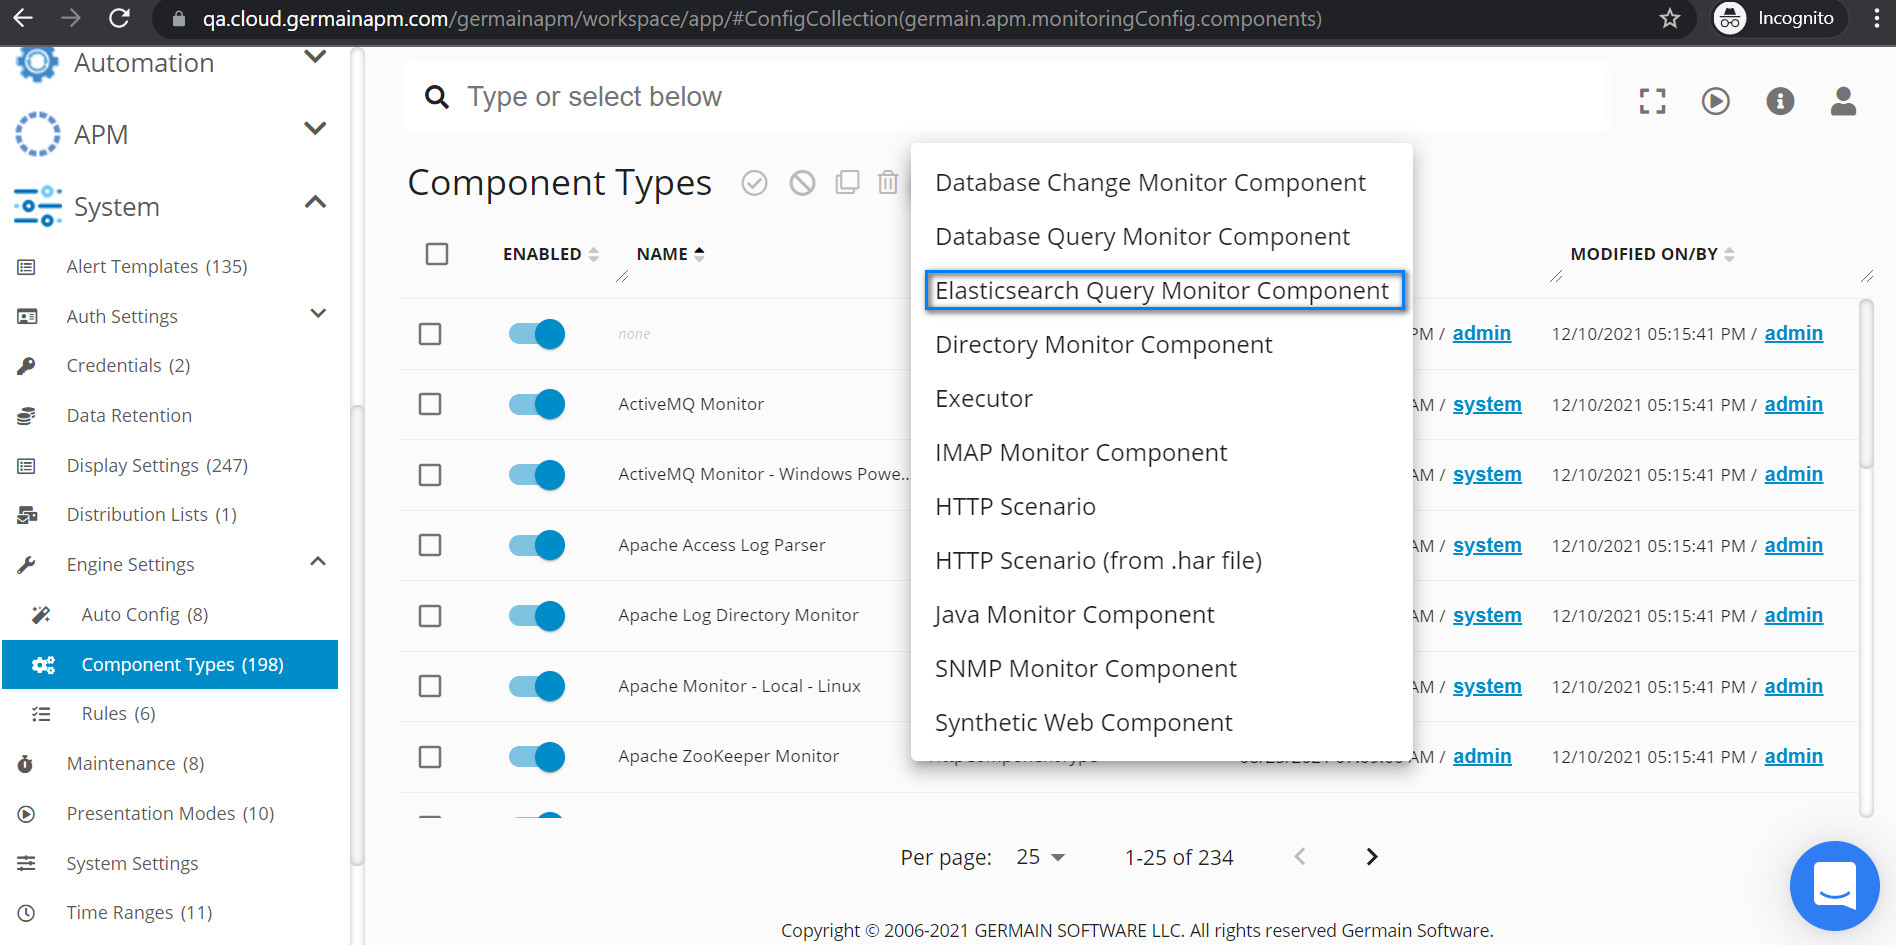Toggle off Apache Access Log Parser
This screenshot has width=1896, height=945.
(536, 545)
